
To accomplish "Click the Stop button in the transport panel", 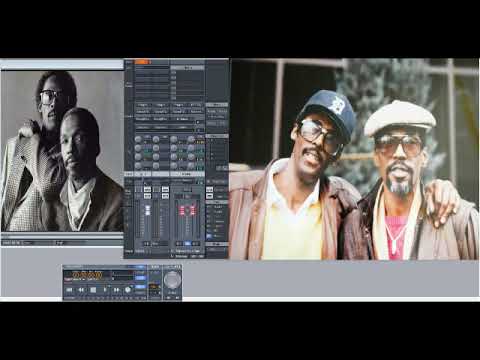I will point(93,290).
